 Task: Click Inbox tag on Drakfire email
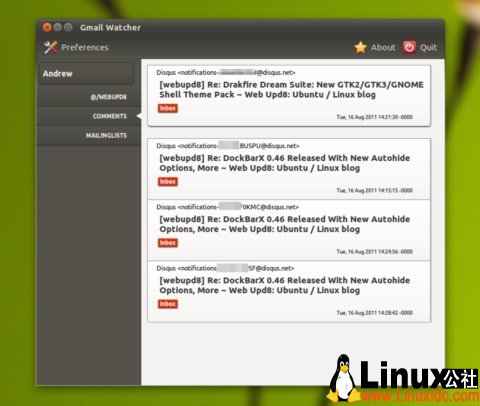168,108
